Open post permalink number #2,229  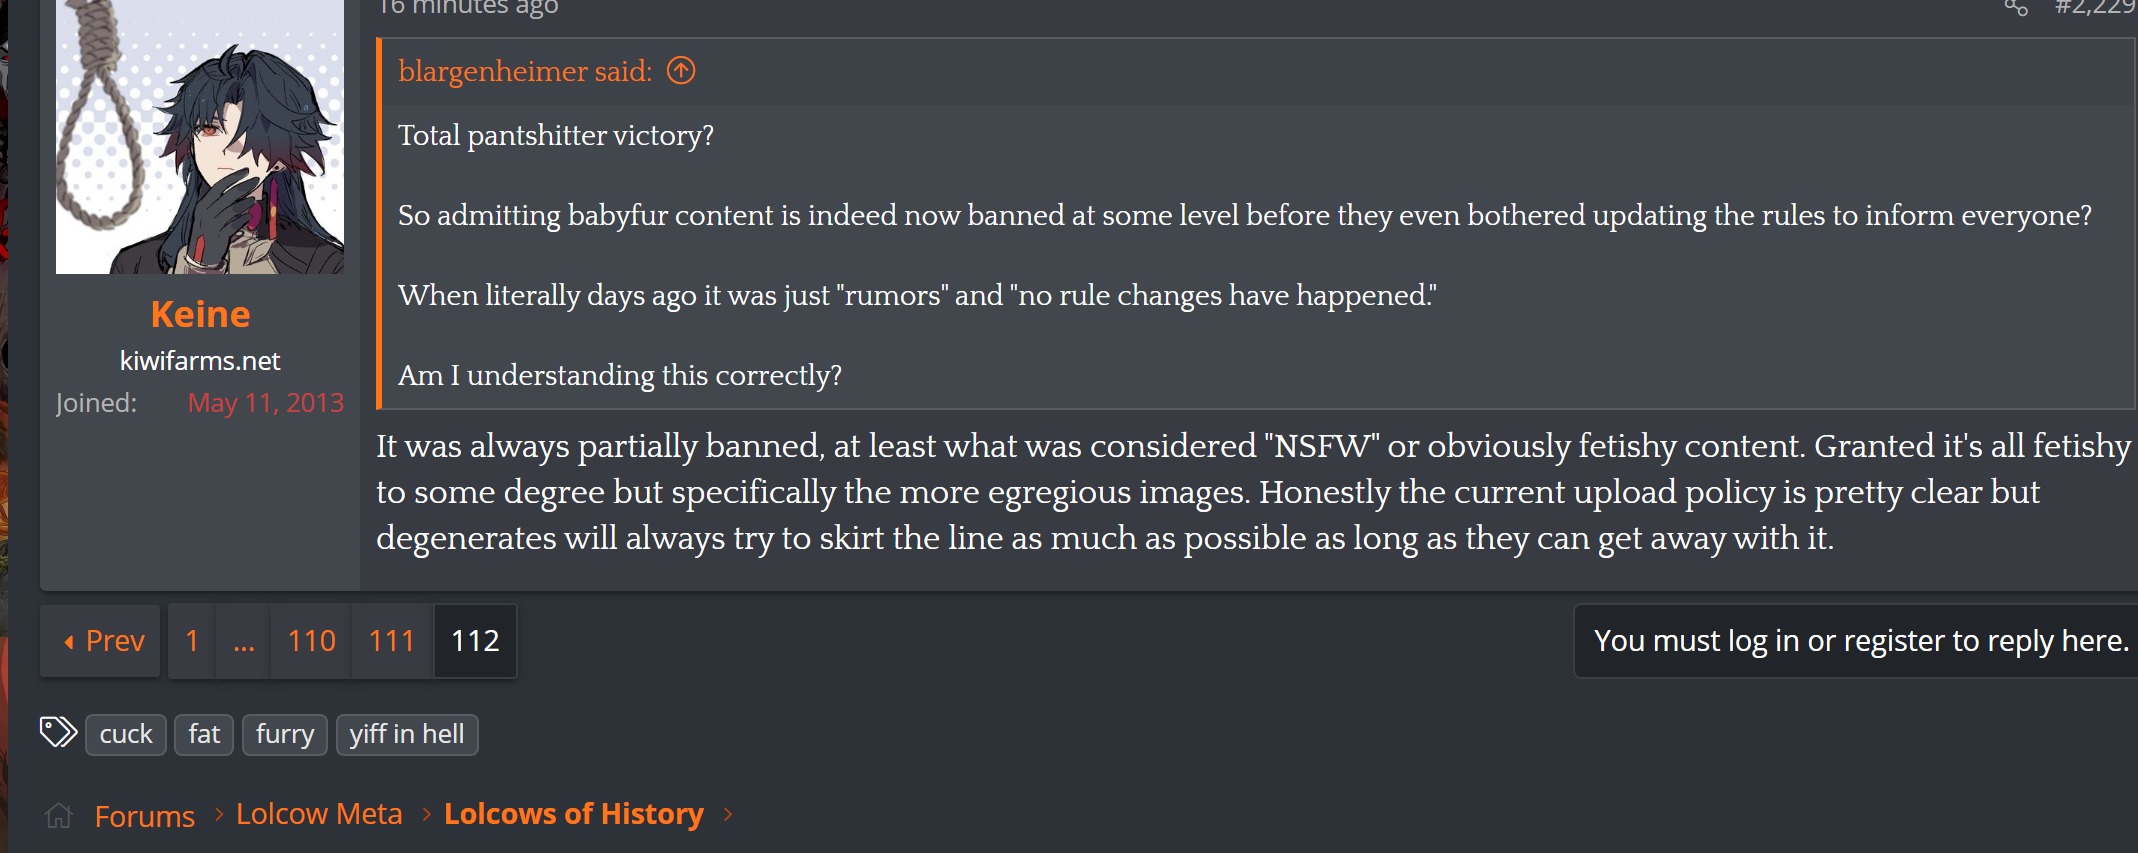pos(2095,7)
